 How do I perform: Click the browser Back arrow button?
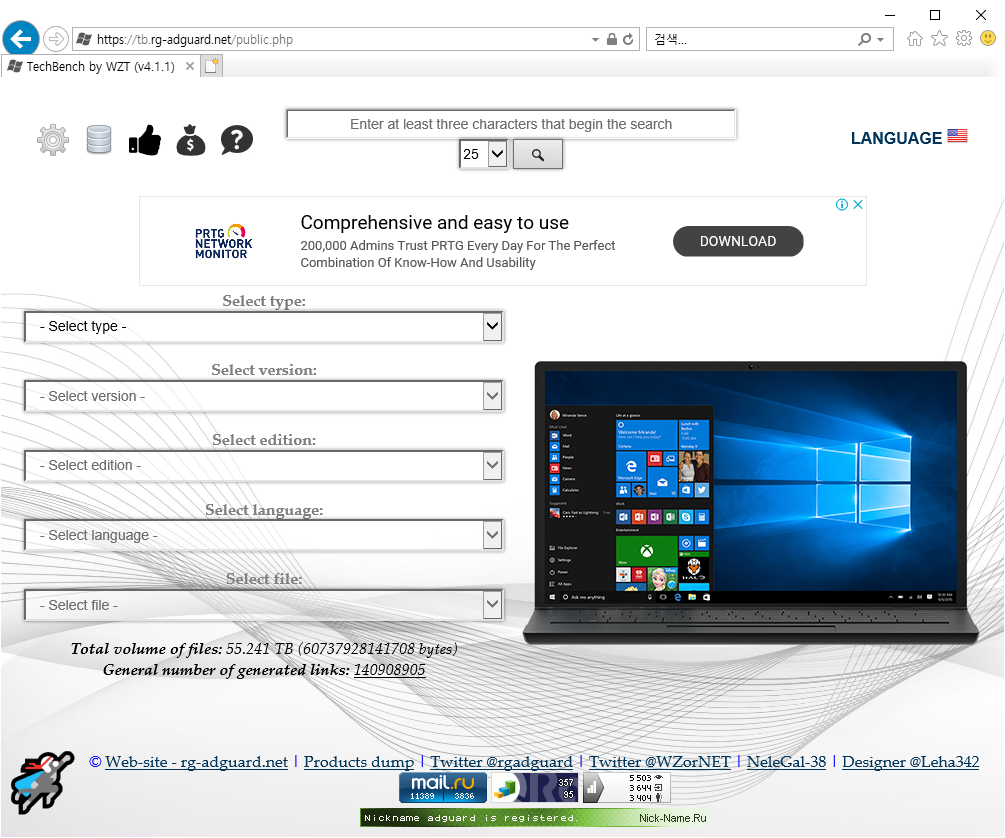pyautogui.click(x=21, y=39)
